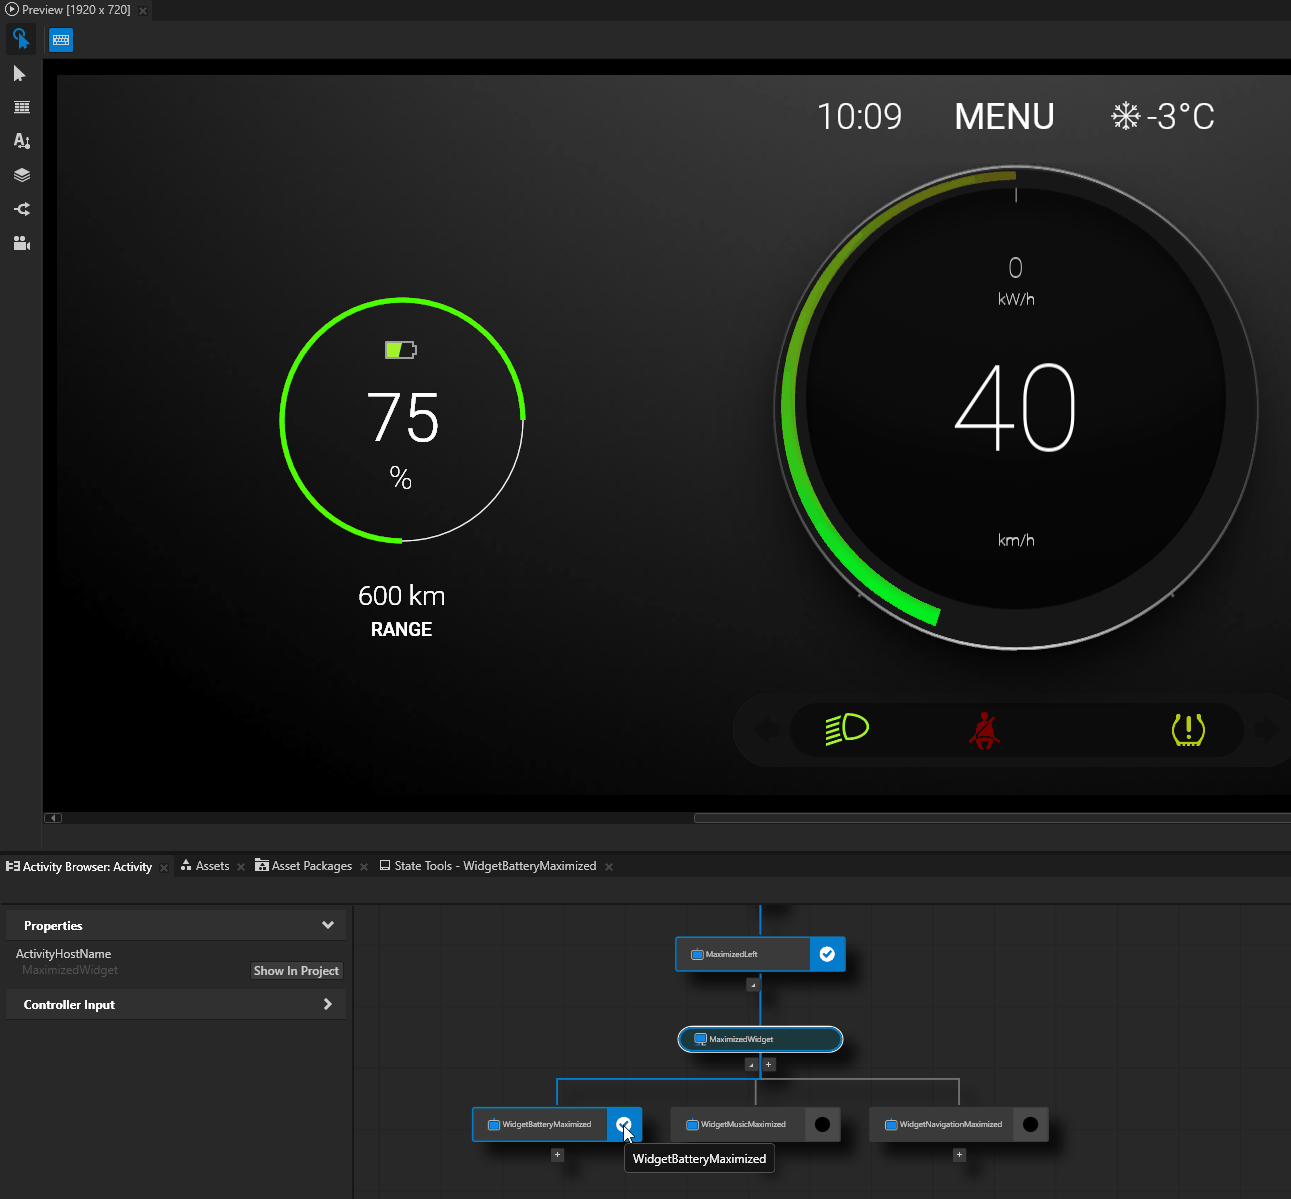The height and width of the screenshot is (1199, 1291).
Task: Click the Show In Project button
Action: pos(296,971)
